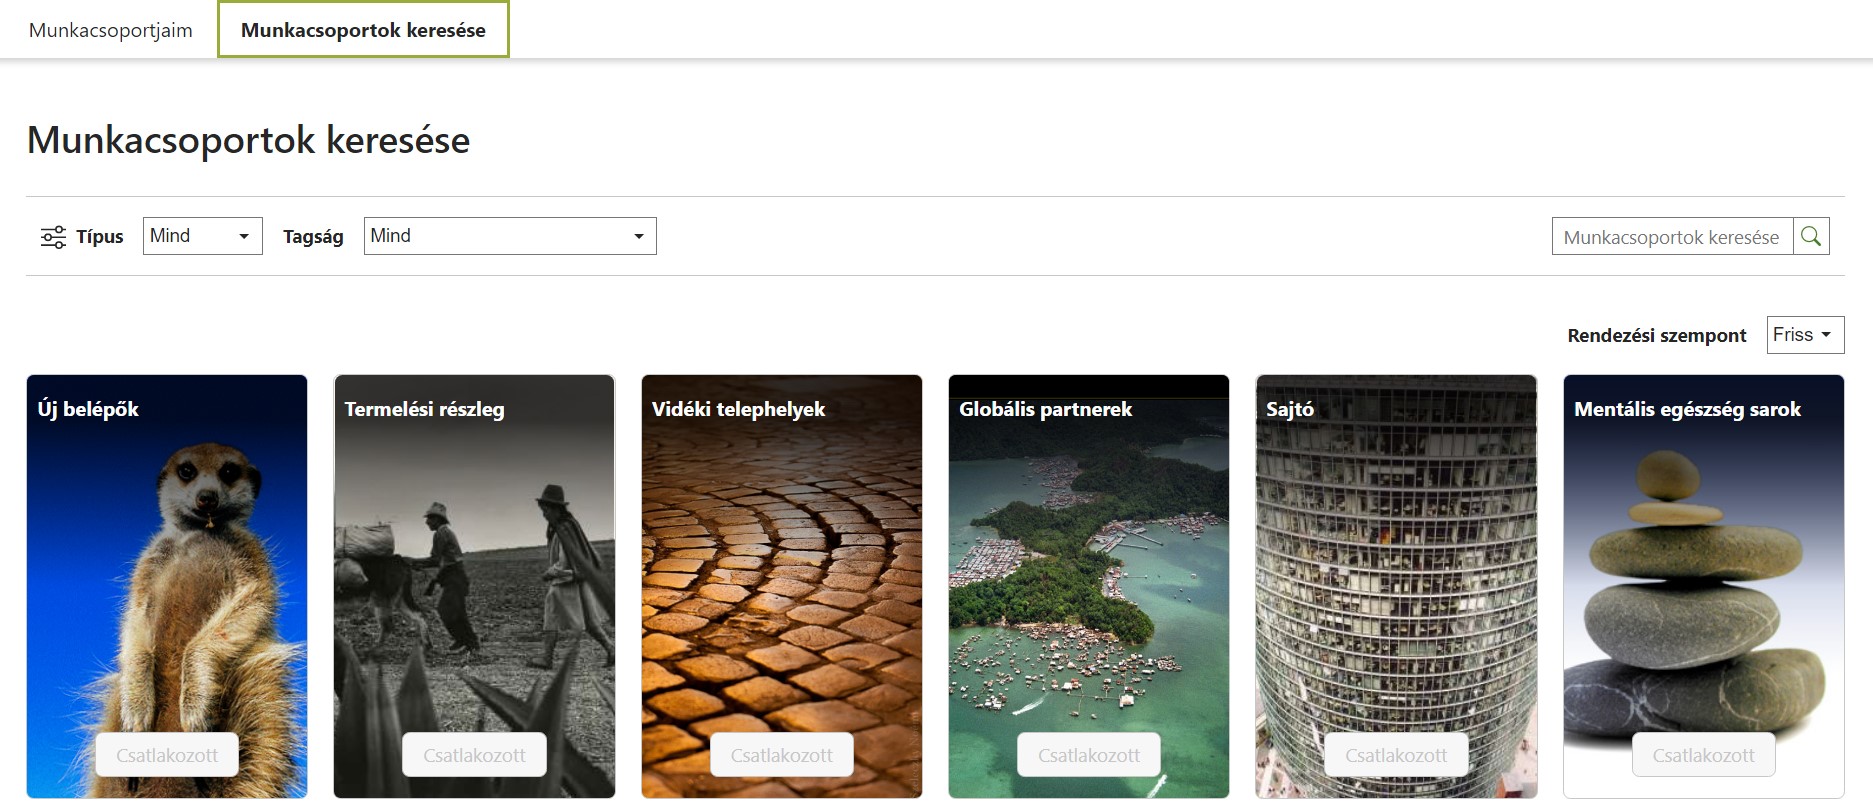This screenshot has height=812, width=1873.
Task: Open the Mentális egészség sarok stones thumbnail
Action: click(1704, 586)
